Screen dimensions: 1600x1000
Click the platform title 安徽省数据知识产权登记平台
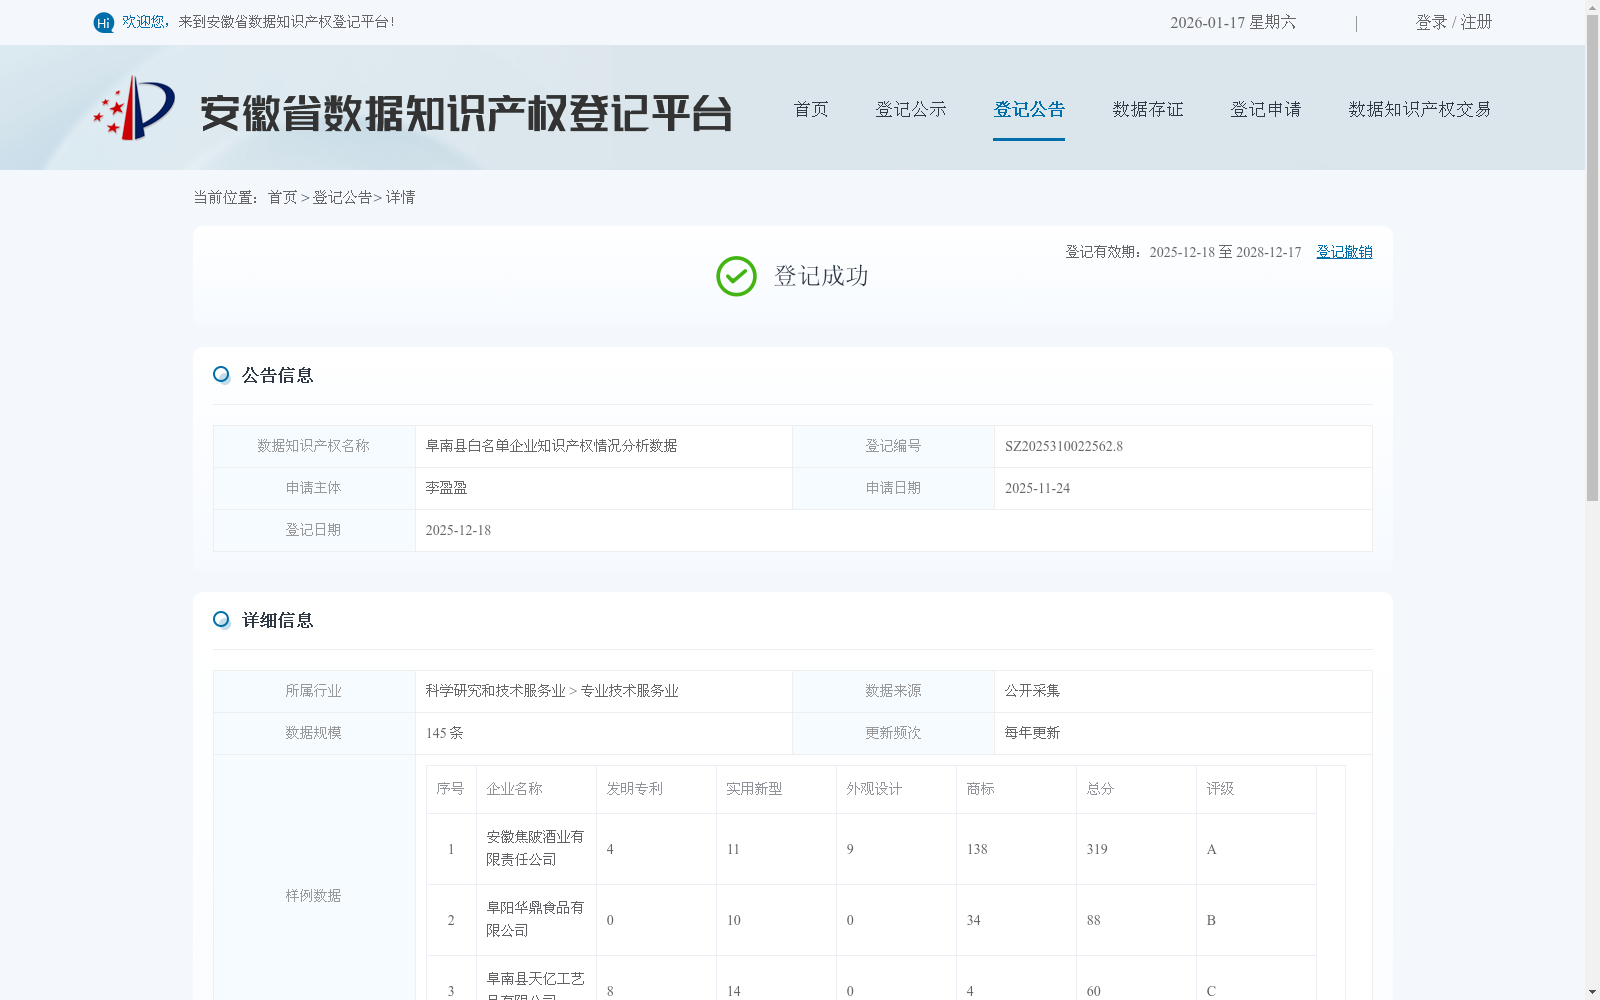(466, 113)
